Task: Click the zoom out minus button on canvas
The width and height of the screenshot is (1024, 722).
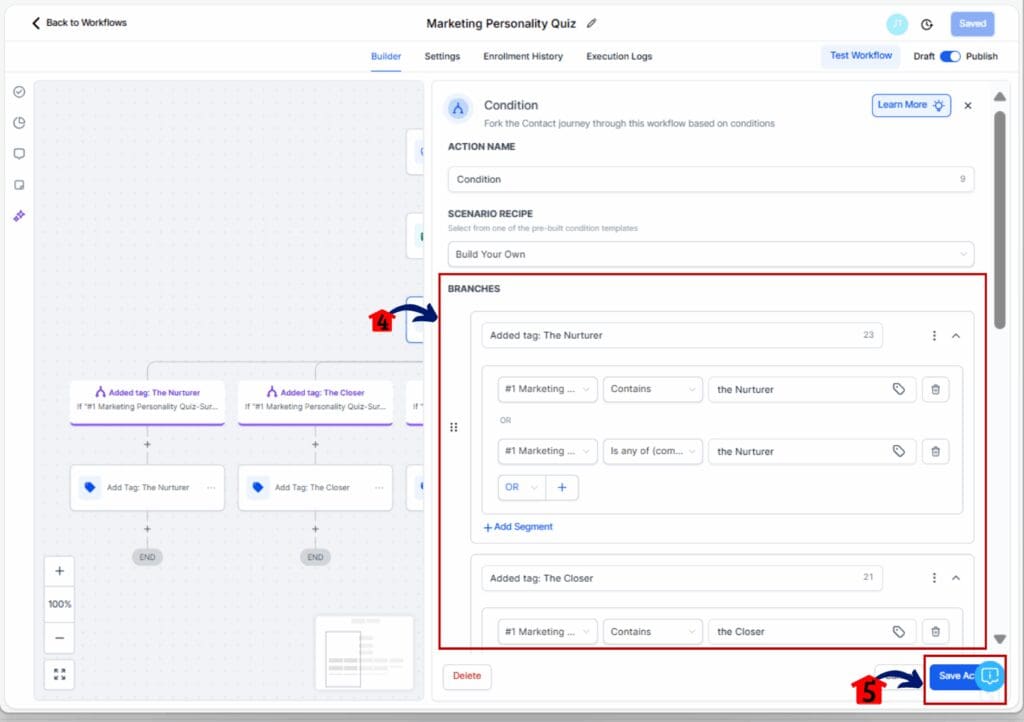Action: 59,637
